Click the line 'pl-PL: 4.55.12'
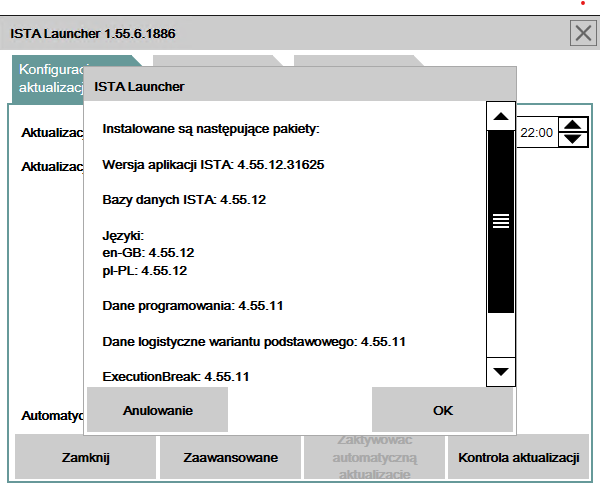 tap(145, 271)
